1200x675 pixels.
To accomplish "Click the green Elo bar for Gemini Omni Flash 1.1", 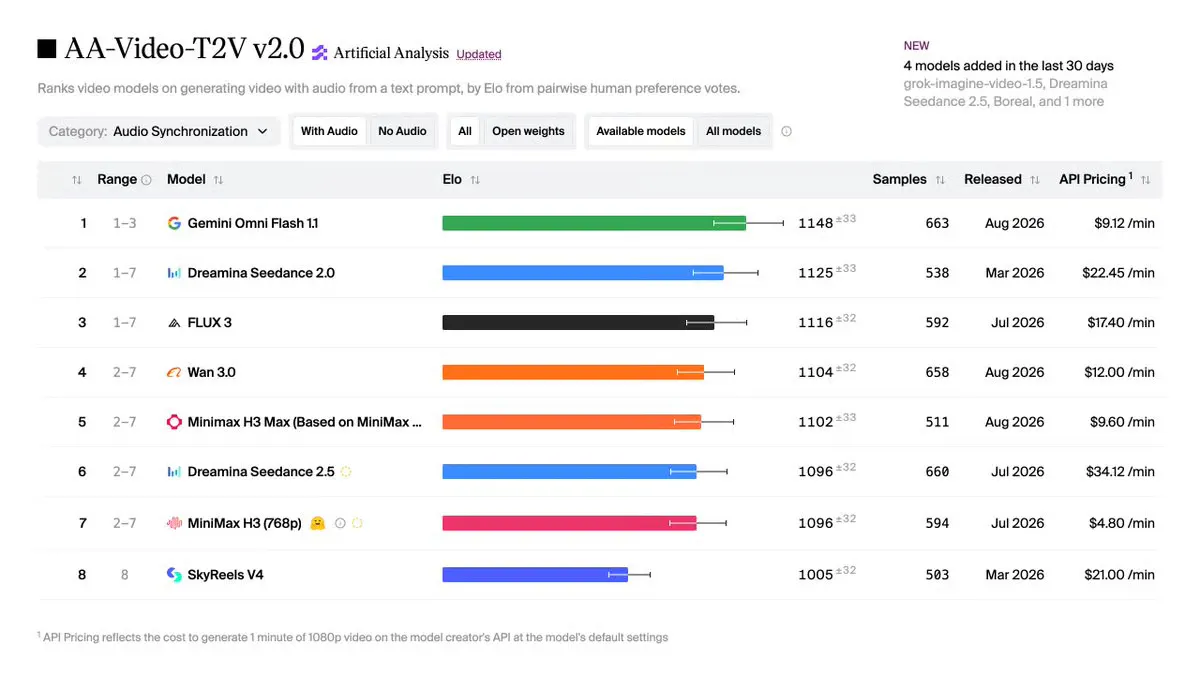I will [x=594, y=223].
